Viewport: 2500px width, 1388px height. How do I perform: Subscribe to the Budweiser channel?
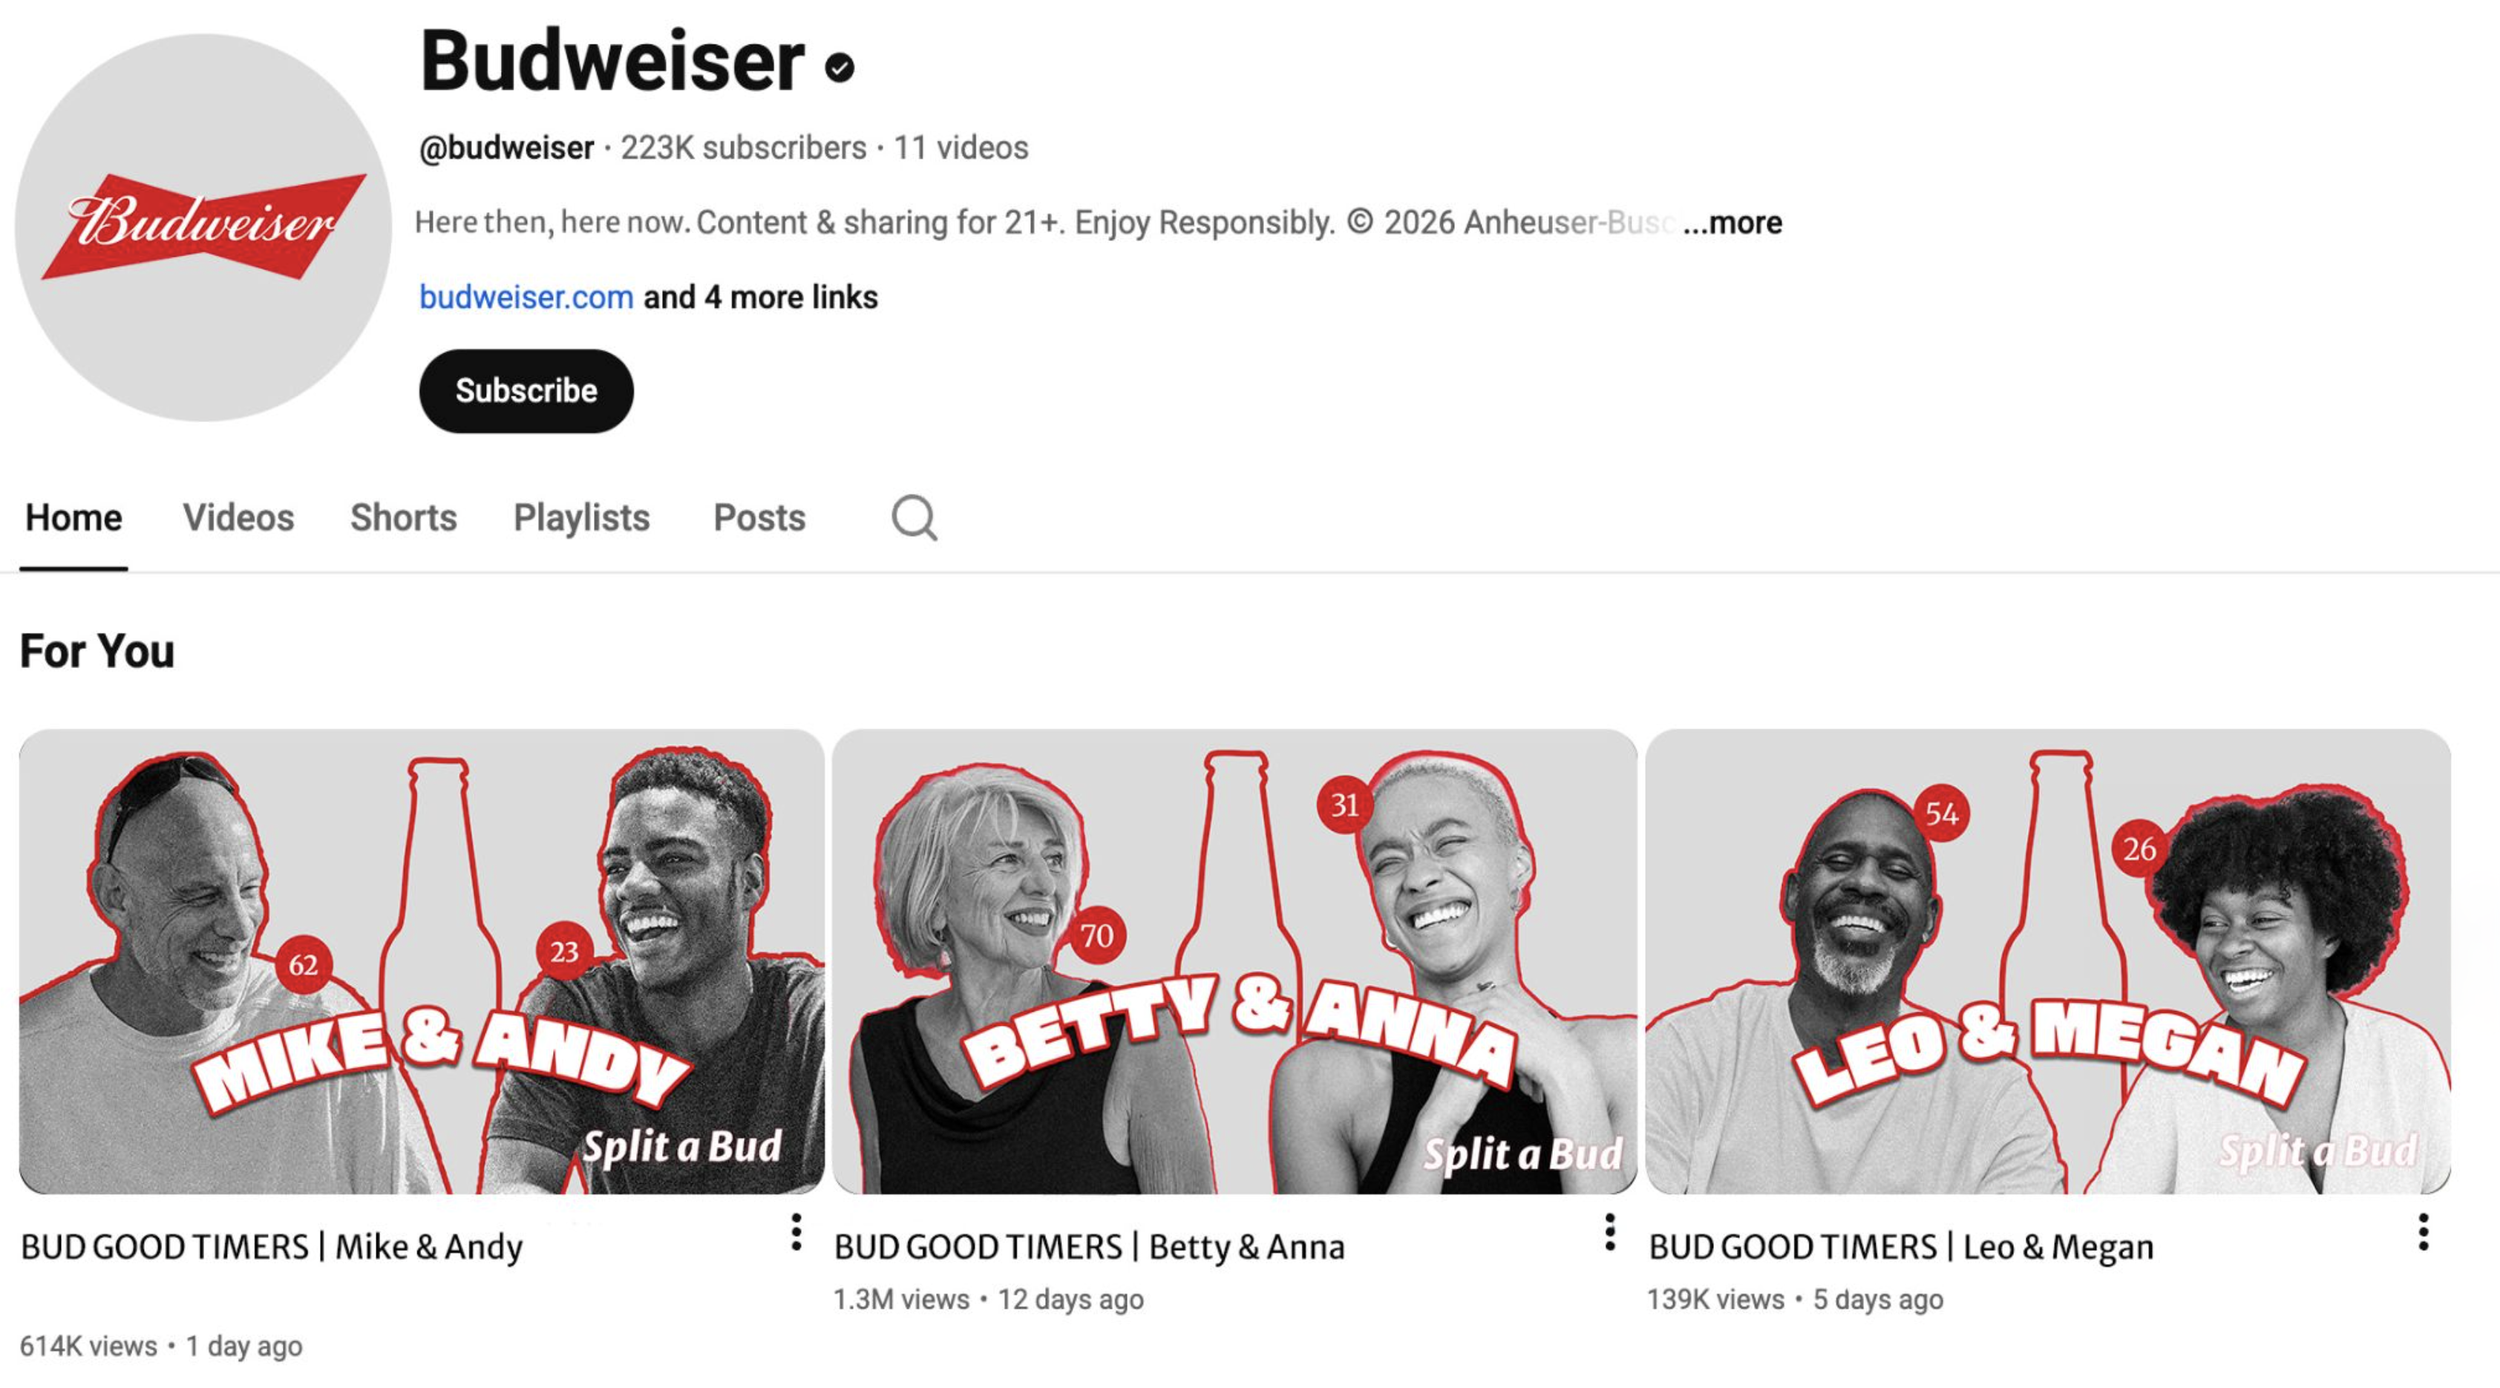[x=526, y=391]
